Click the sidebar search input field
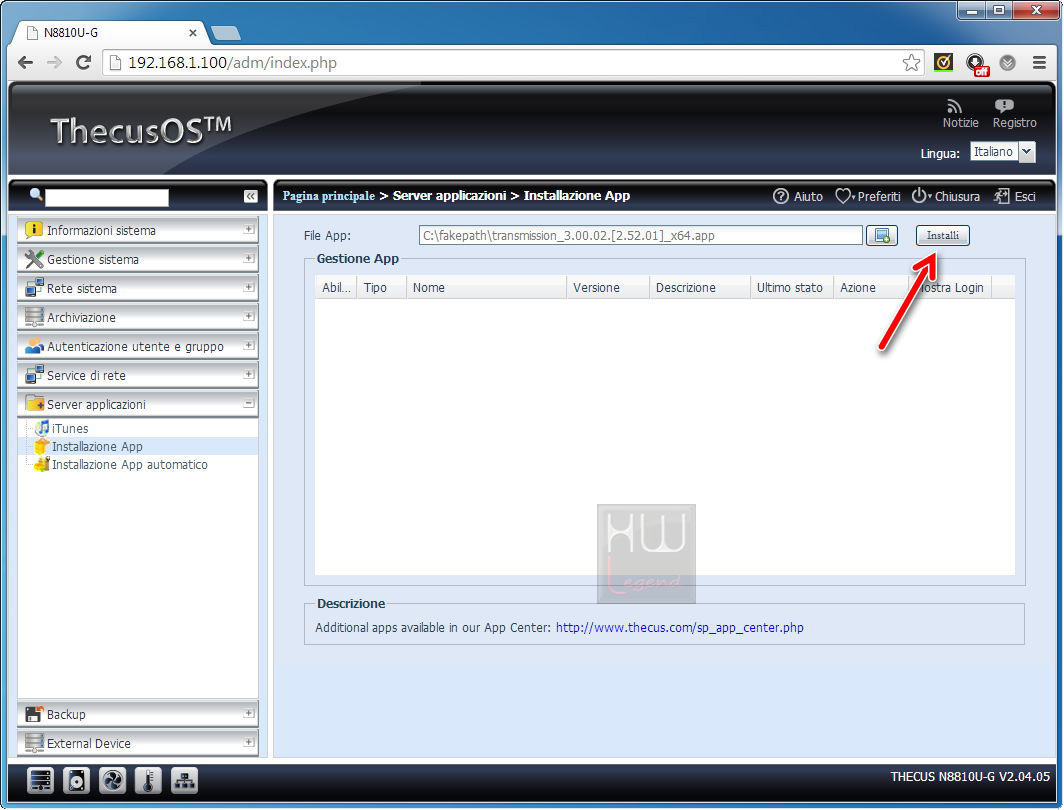Image resolution: width=1064 pixels, height=810 pixels. click(x=107, y=197)
